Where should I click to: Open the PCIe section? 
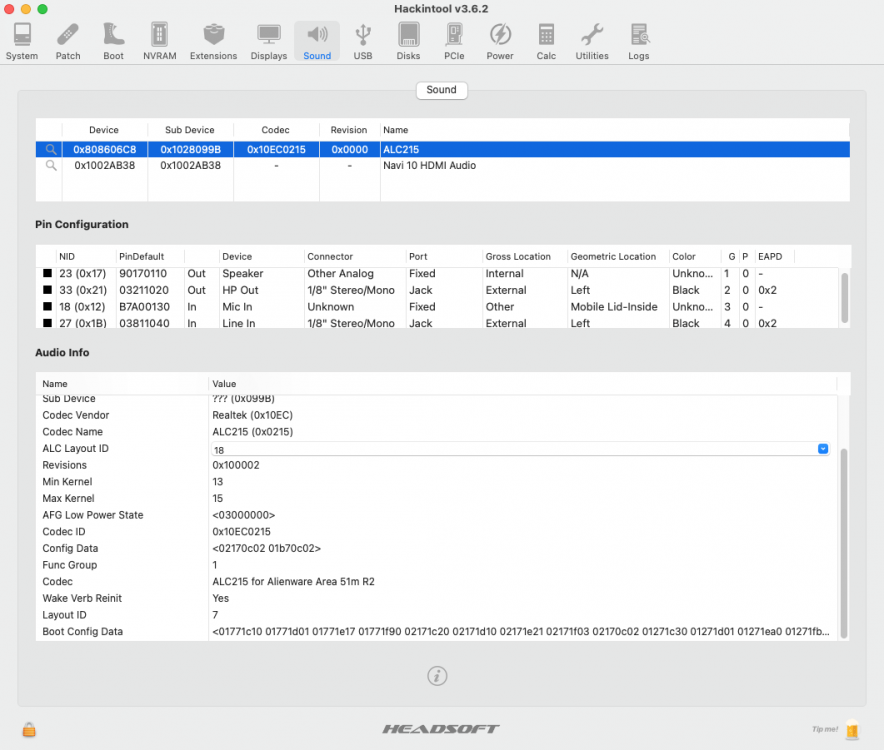tap(454, 41)
